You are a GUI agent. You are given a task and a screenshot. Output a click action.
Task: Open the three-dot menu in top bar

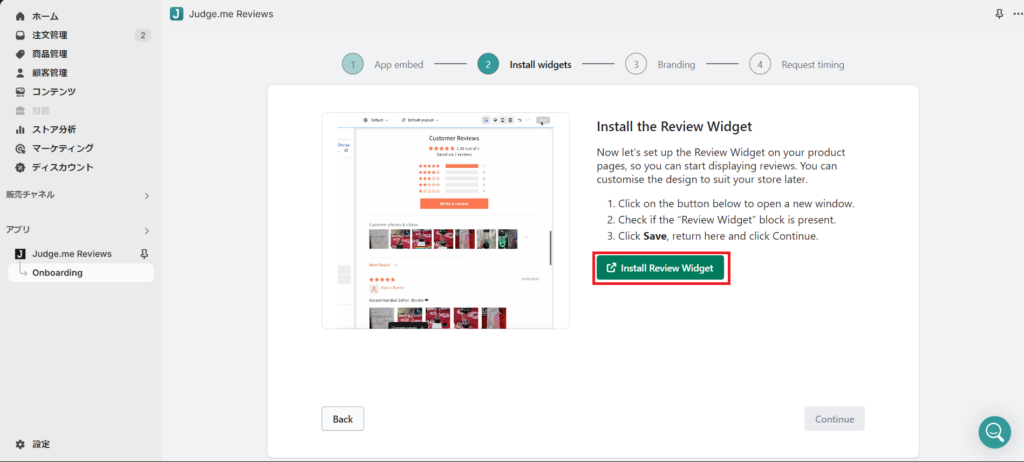[x=1017, y=14]
